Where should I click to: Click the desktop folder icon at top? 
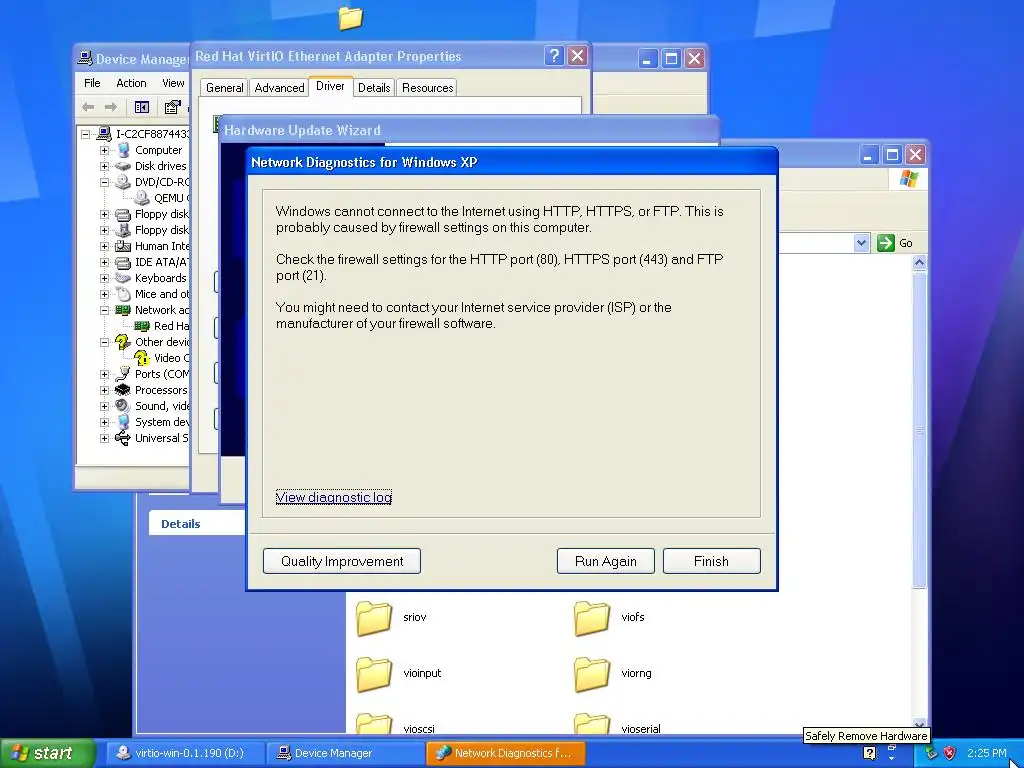tap(351, 18)
